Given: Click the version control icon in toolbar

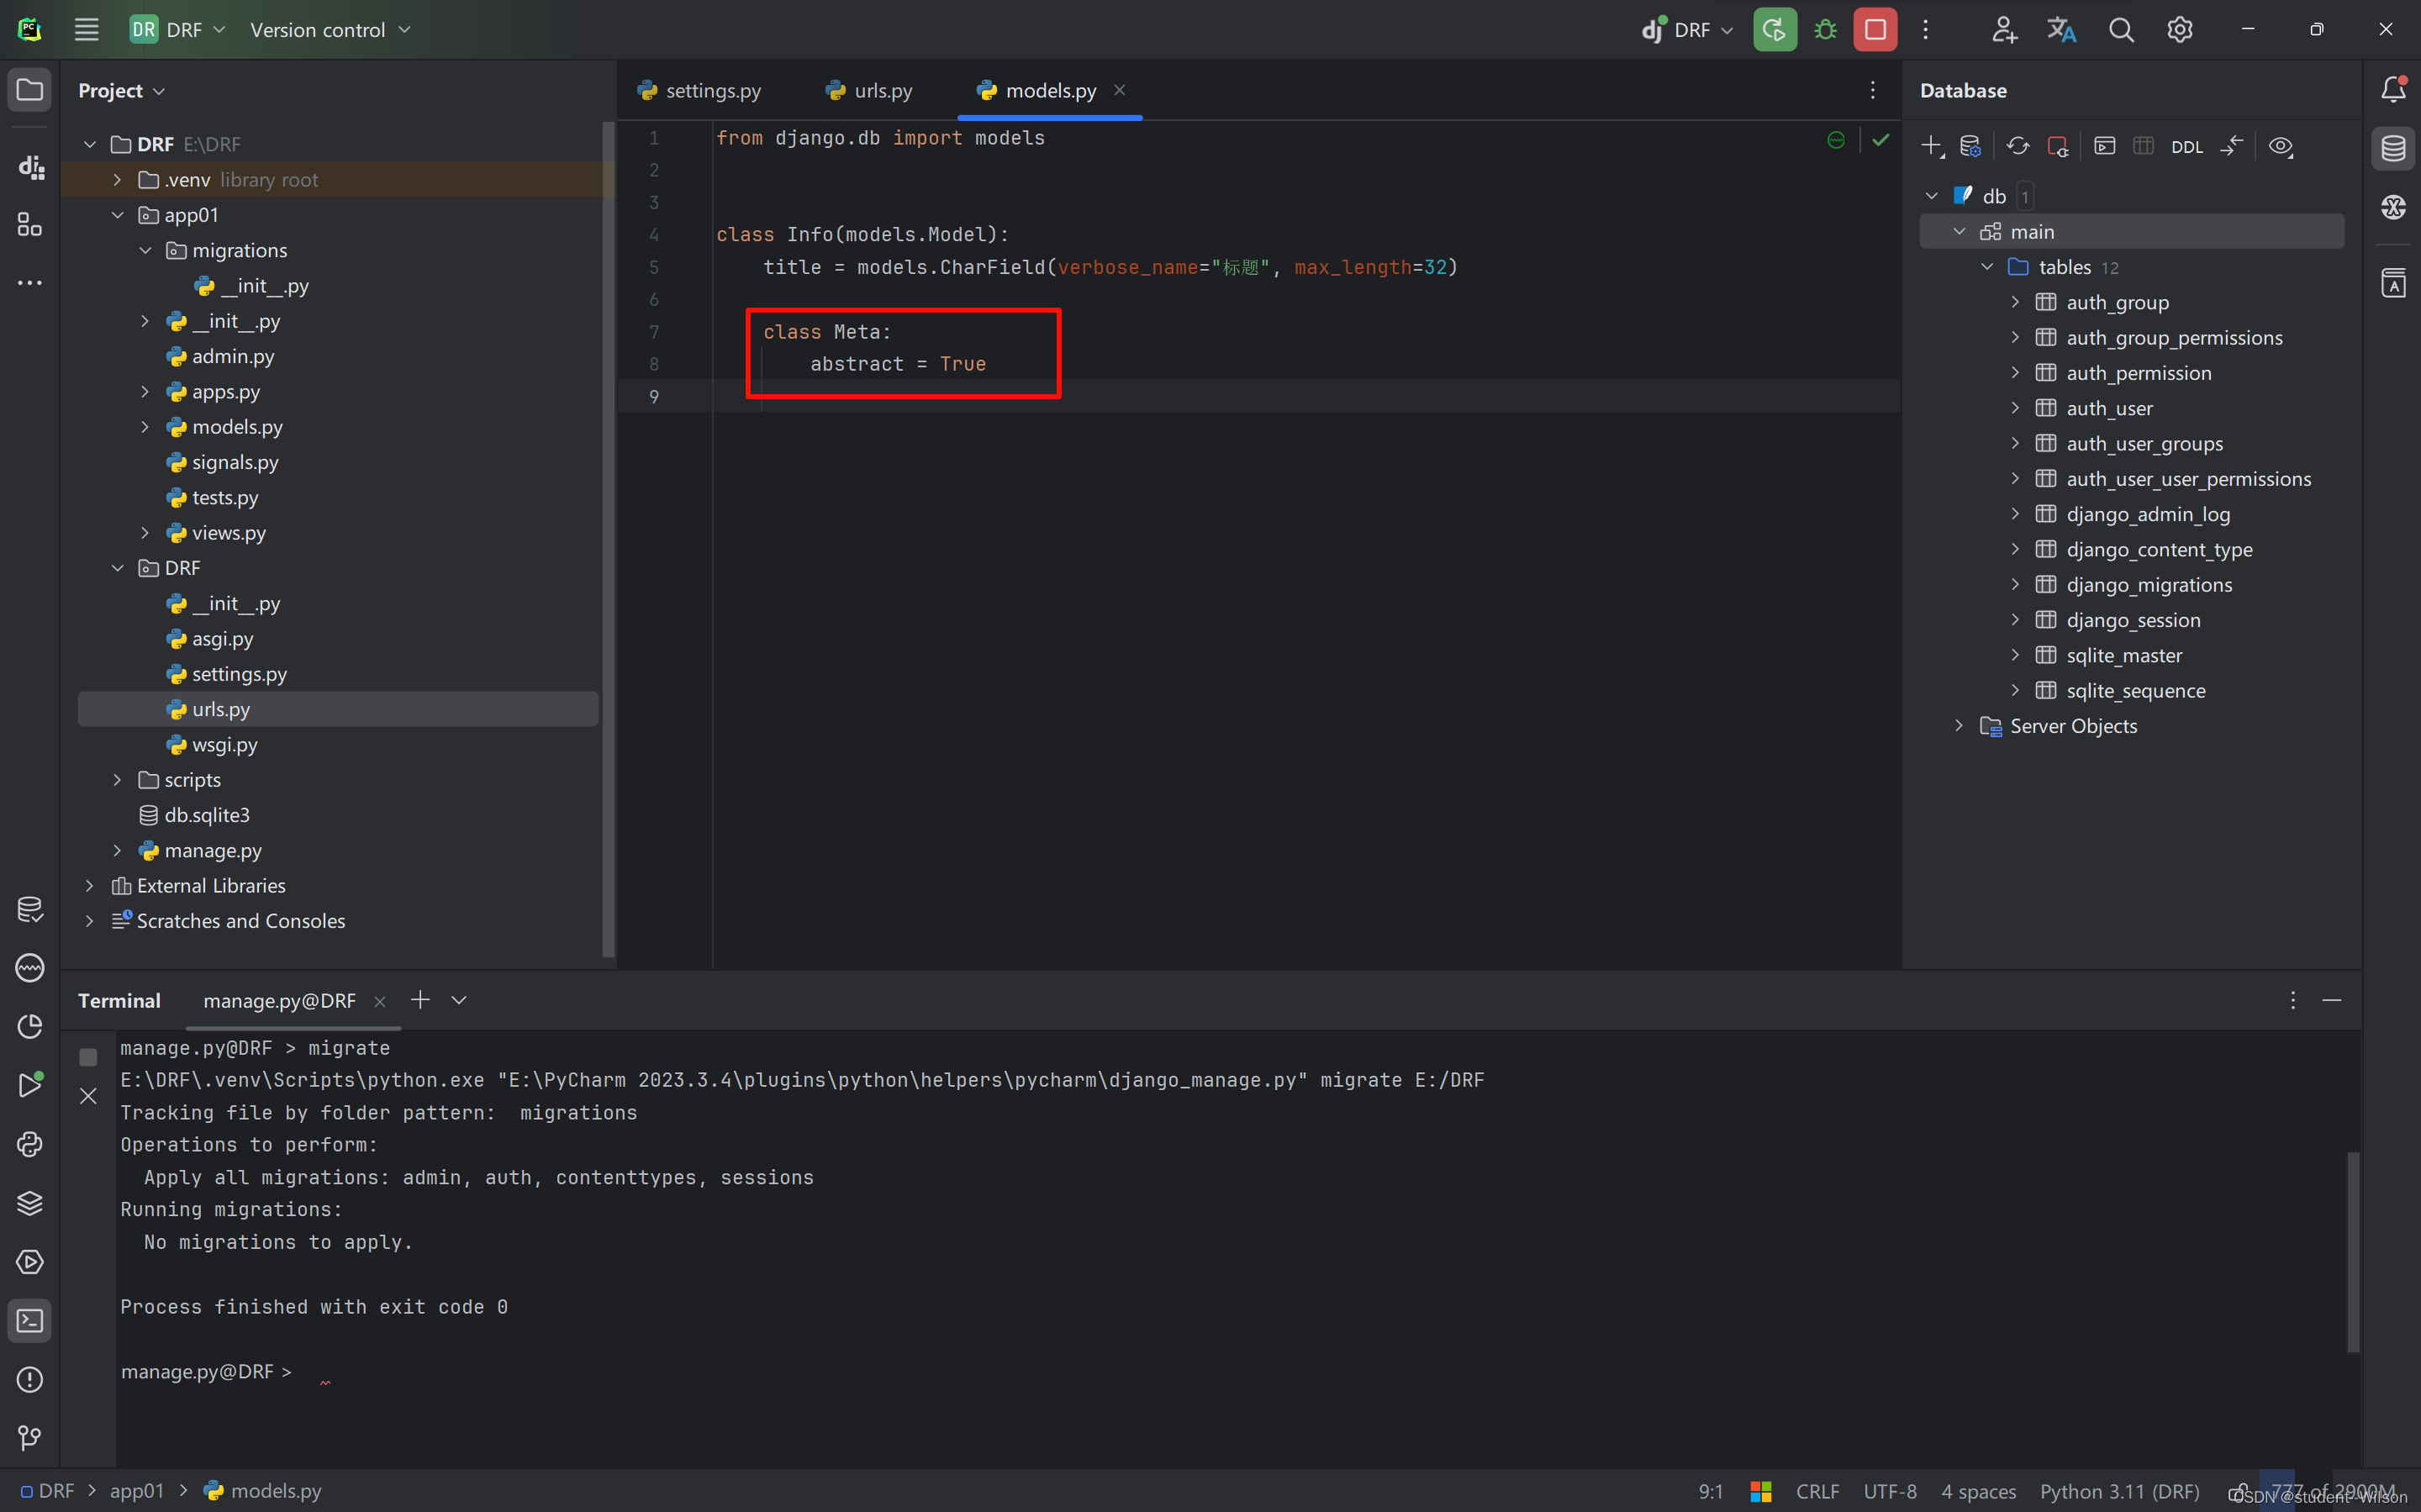Looking at the screenshot, I should click(x=320, y=29).
